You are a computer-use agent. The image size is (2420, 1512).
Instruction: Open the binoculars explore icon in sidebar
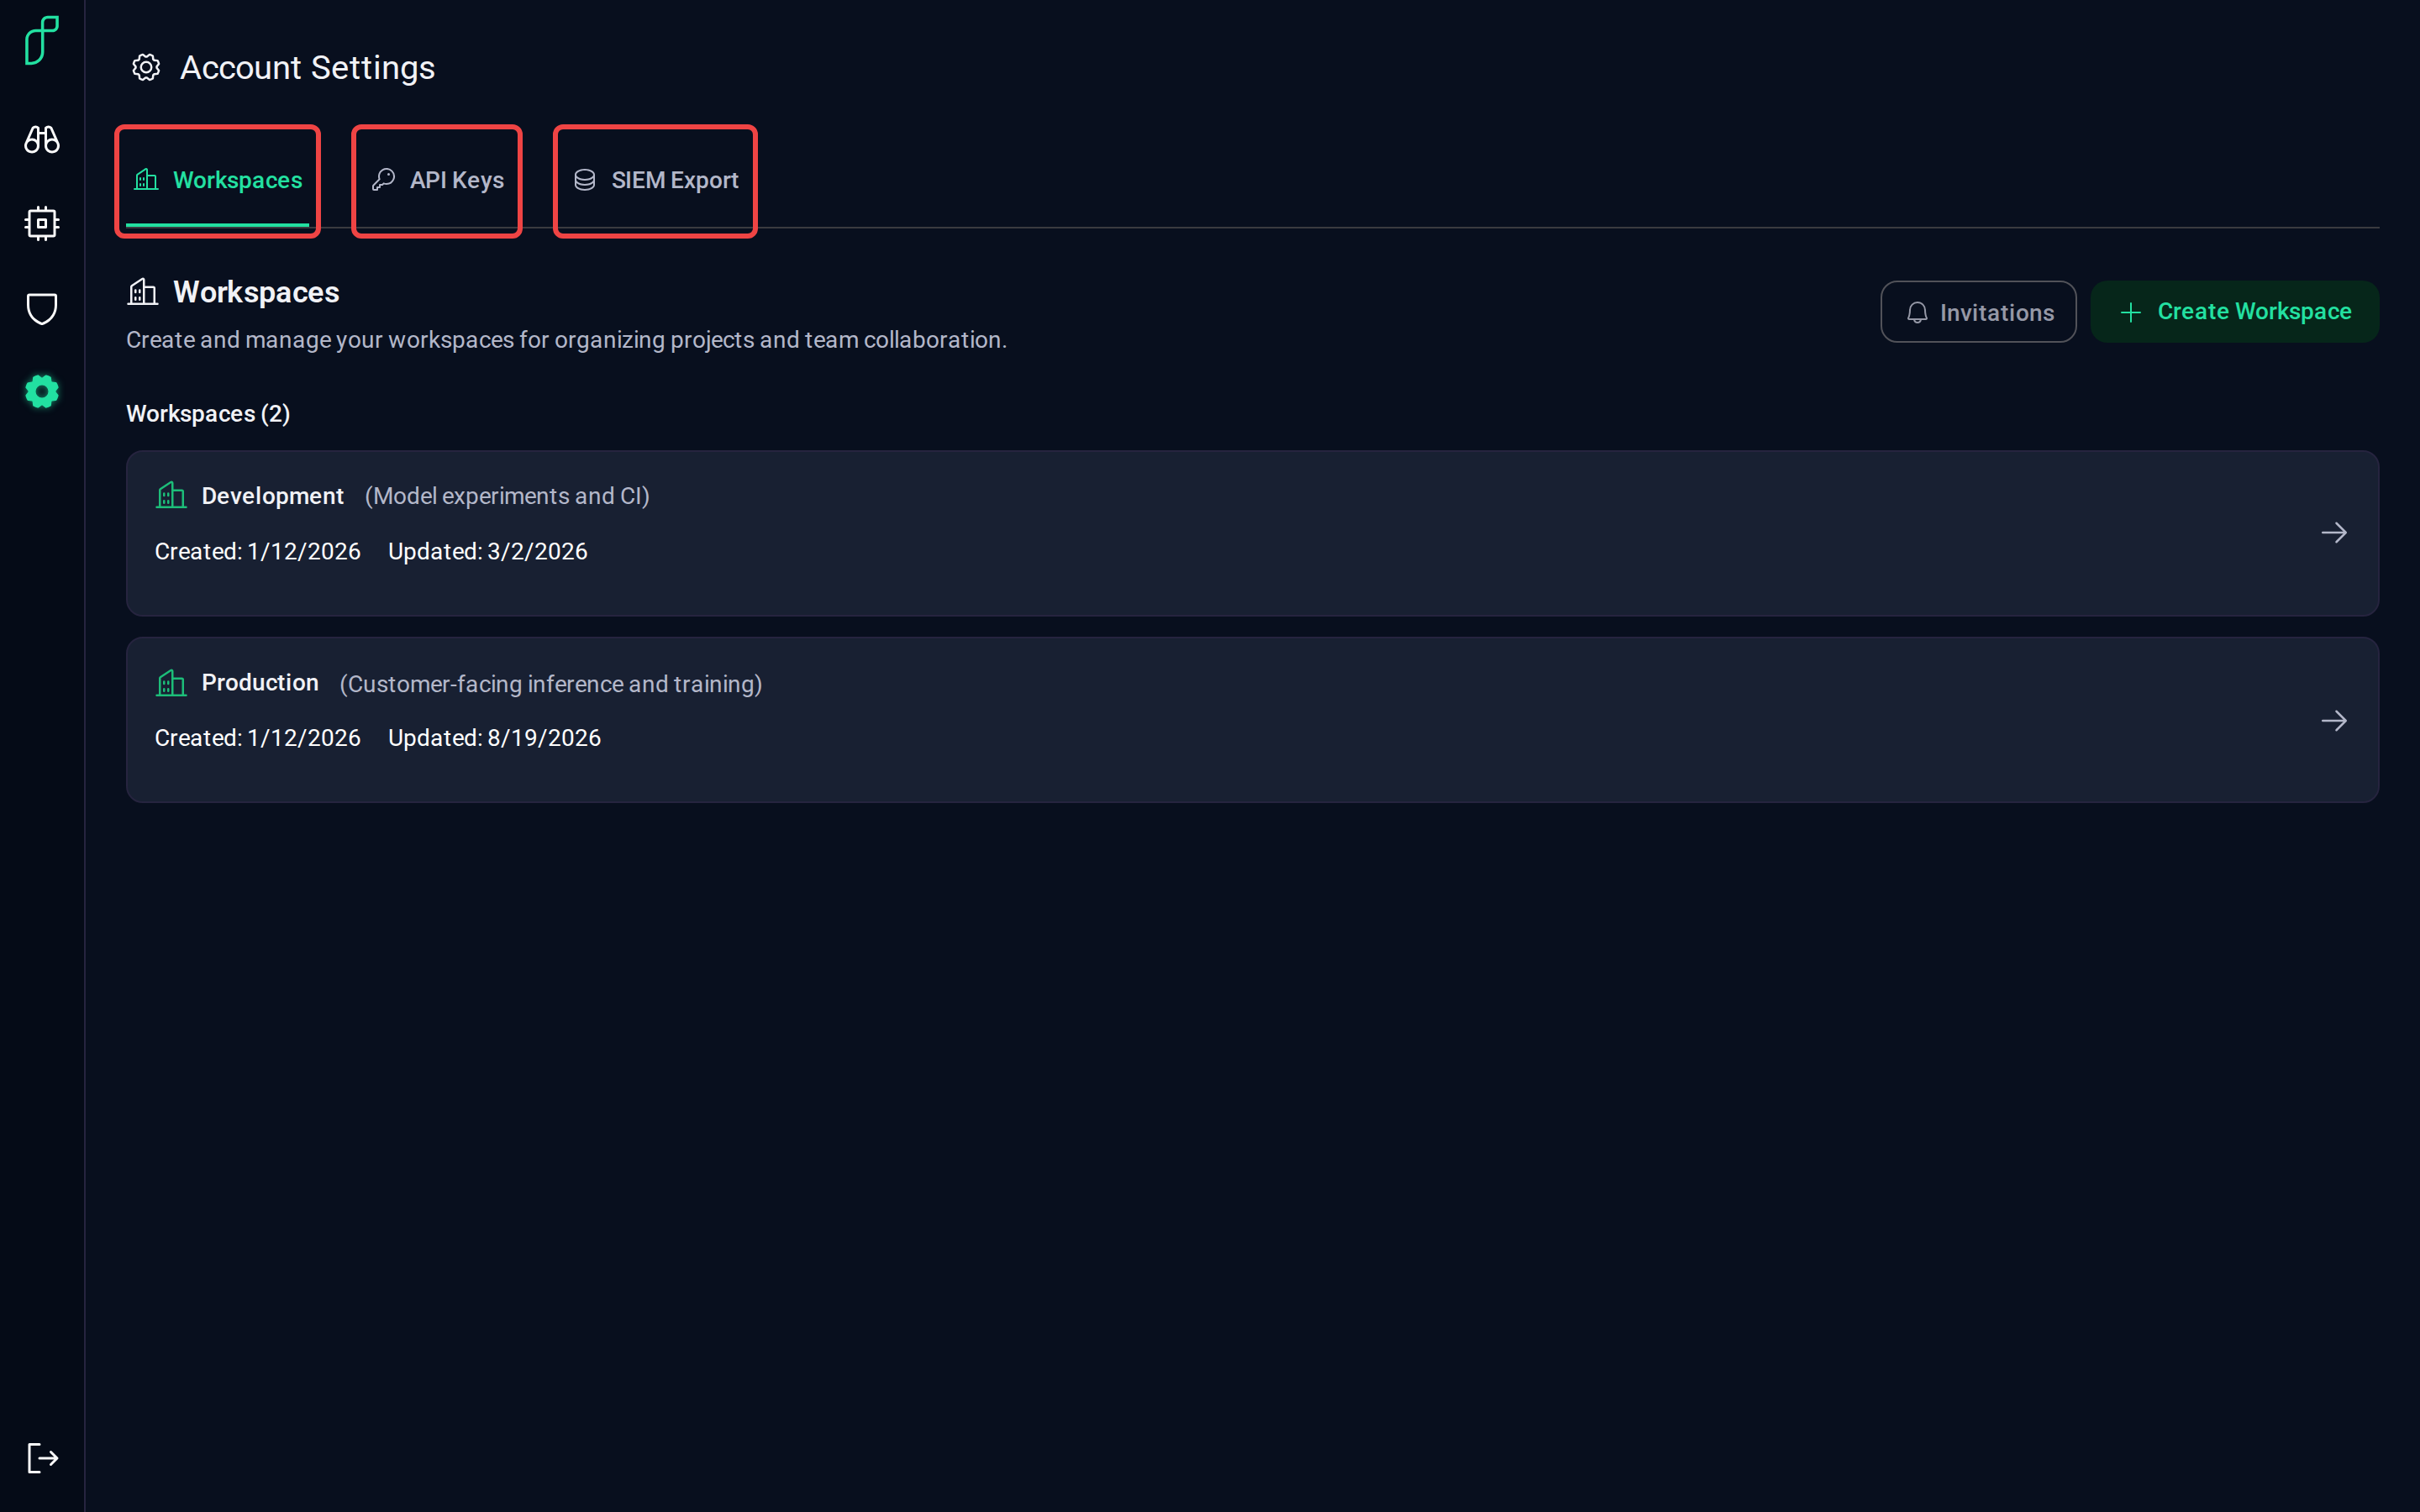42,139
